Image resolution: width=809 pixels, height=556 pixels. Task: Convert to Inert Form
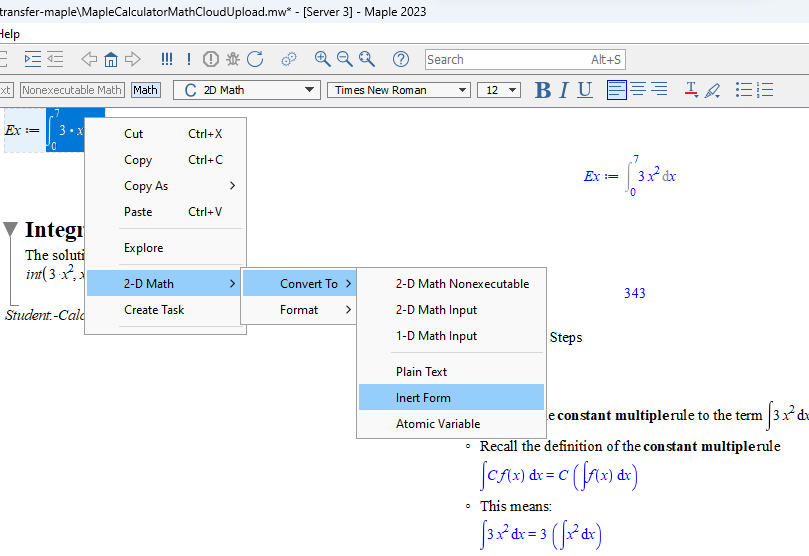pos(451,397)
